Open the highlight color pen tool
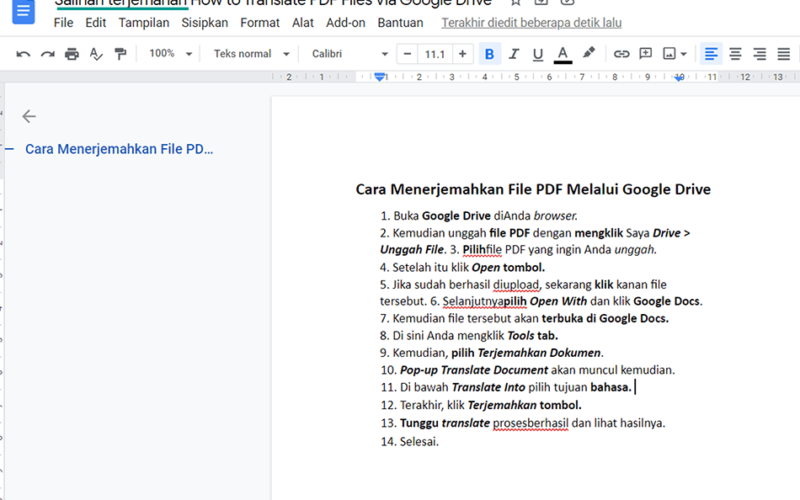 pyautogui.click(x=589, y=53)
